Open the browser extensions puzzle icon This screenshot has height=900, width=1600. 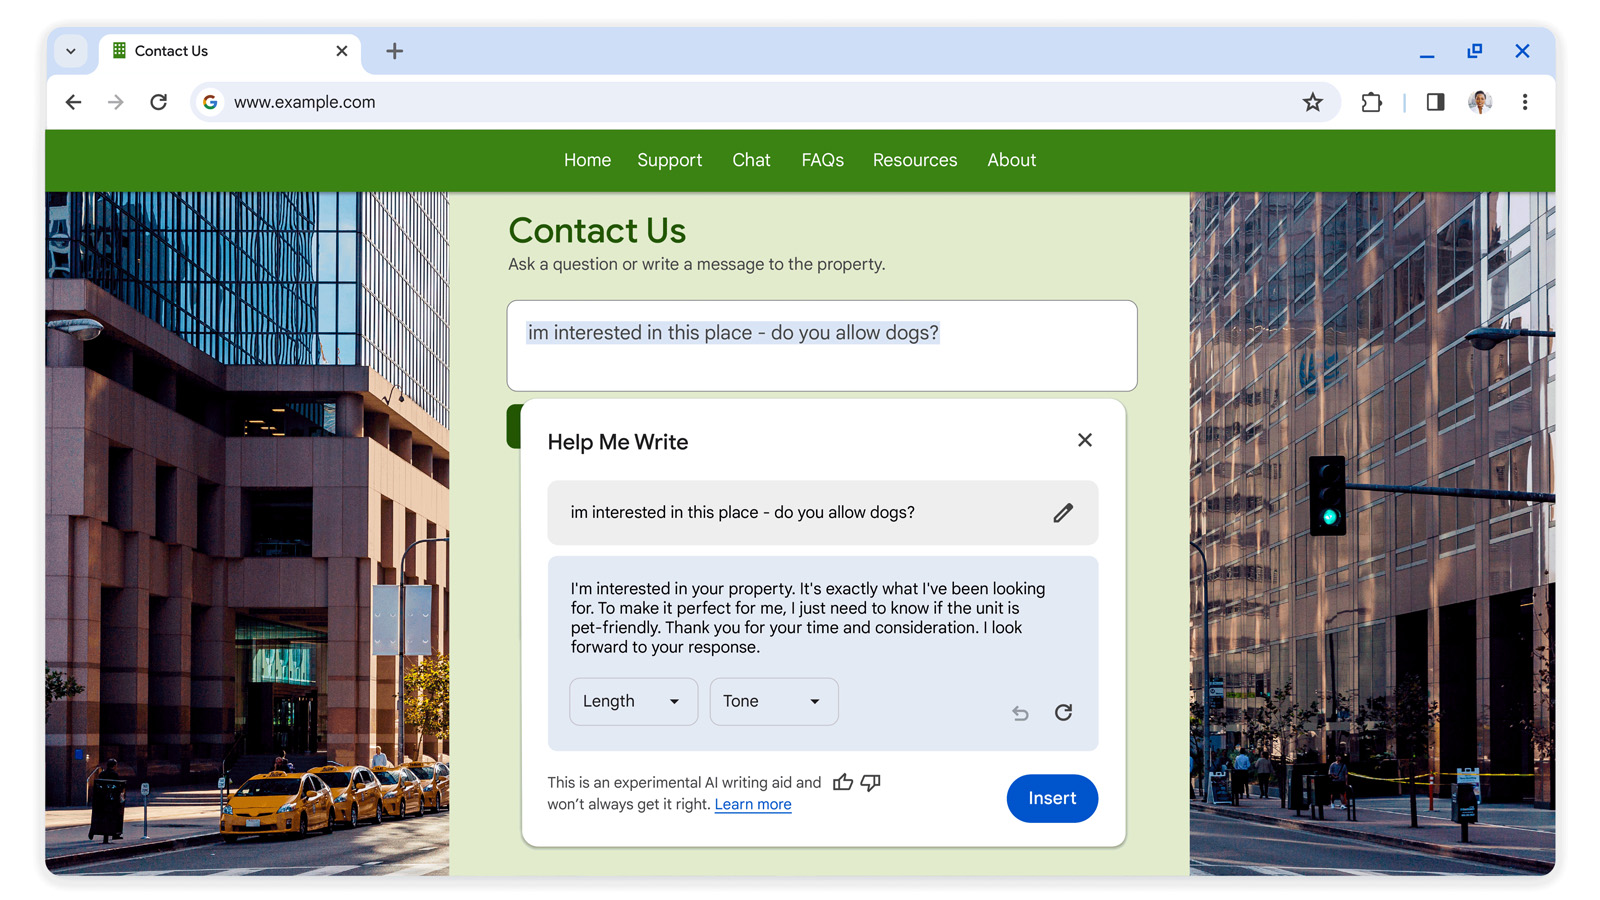click(1371, 102)
